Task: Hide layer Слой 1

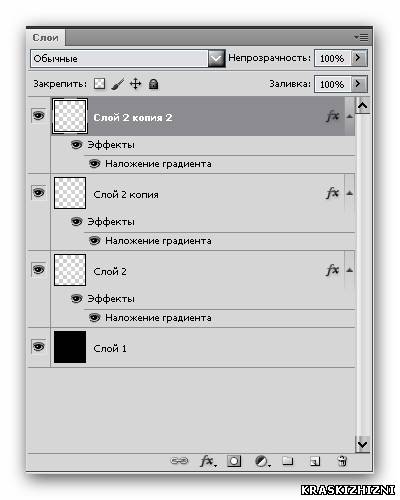Action: click(x=39, y=347)
